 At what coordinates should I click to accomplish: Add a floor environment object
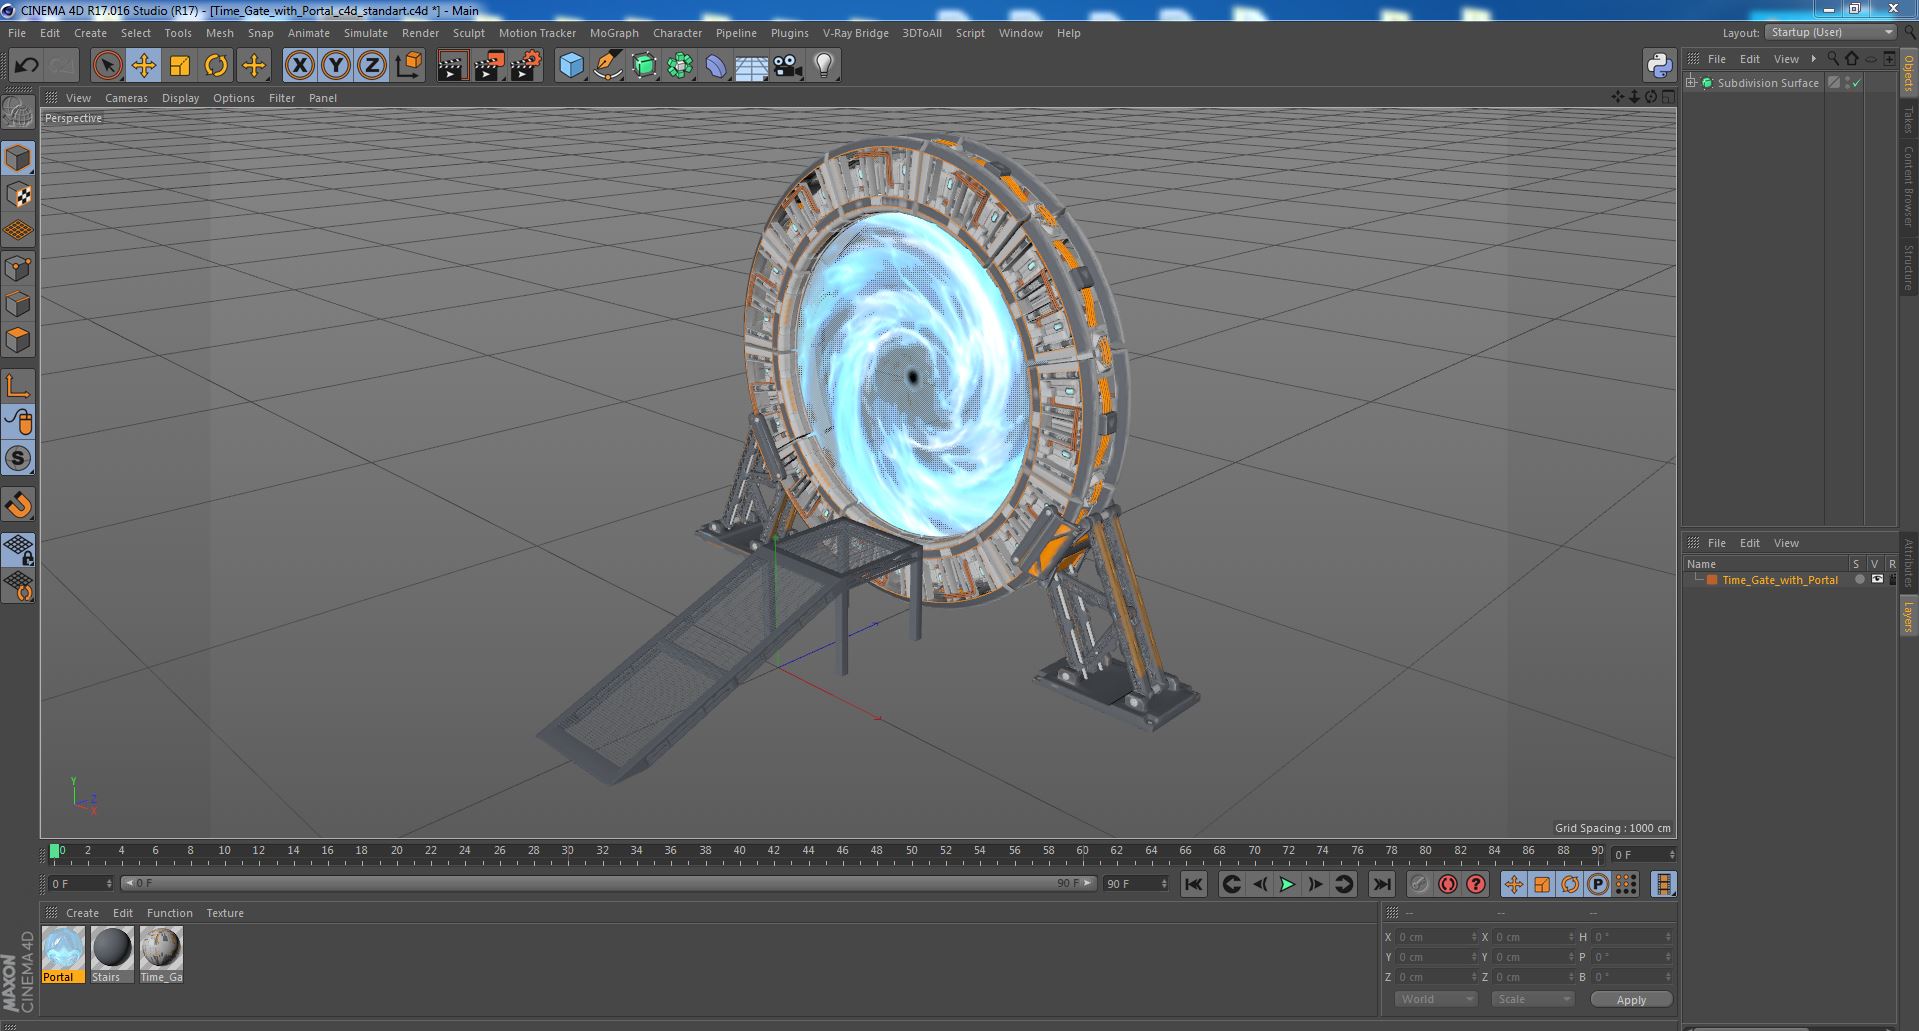coord(752,66)
